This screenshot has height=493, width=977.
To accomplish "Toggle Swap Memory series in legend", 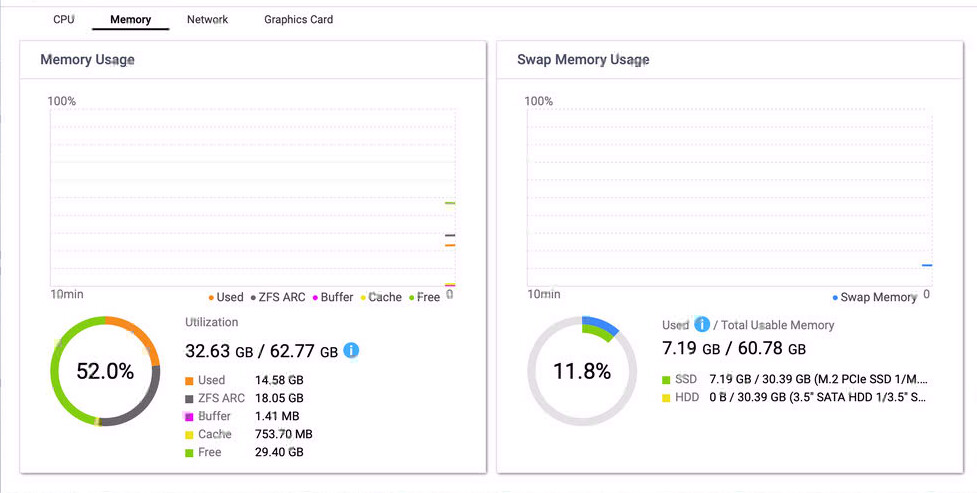I will [x=874, y=297].
